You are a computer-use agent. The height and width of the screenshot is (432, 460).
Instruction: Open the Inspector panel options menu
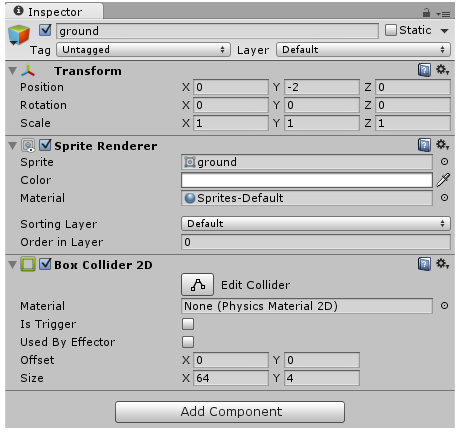click(x=443, y=14)
